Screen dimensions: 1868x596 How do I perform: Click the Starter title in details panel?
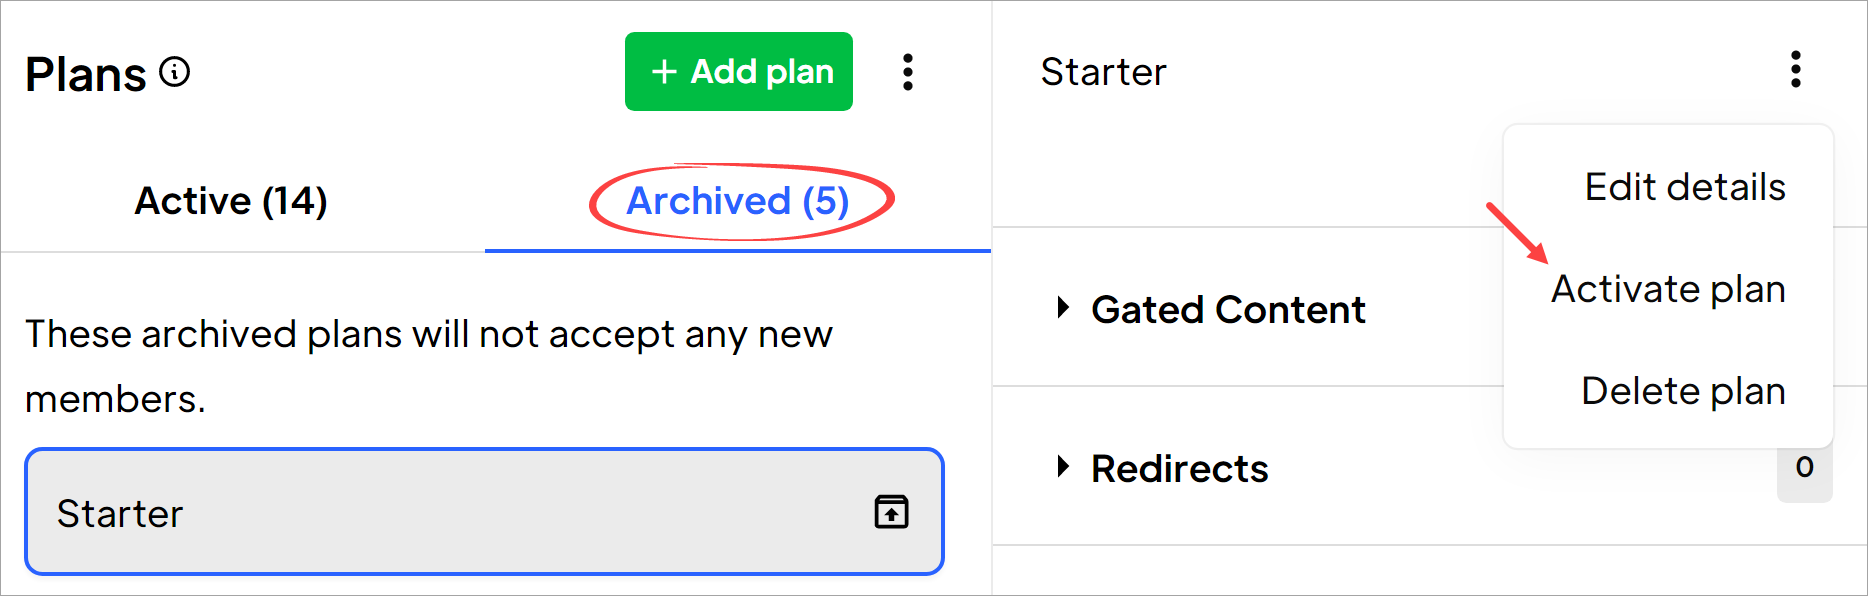[x=1103, y=72]
